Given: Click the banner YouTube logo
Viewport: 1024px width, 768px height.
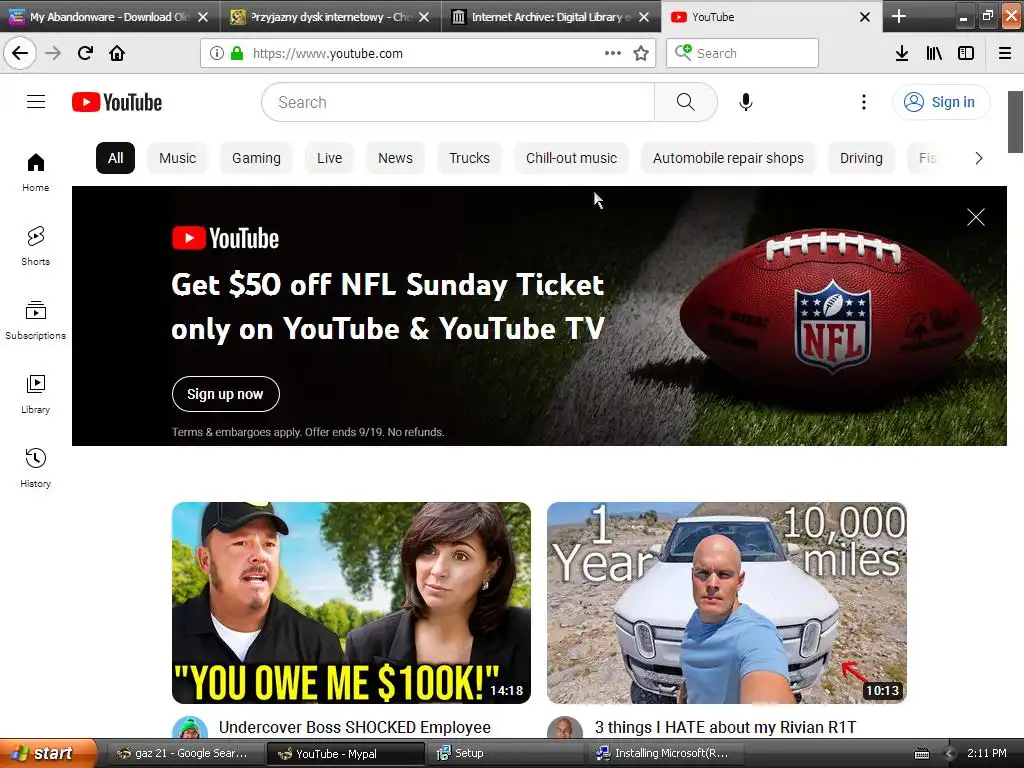Looking at the screenshot, I should coord(225,238).
